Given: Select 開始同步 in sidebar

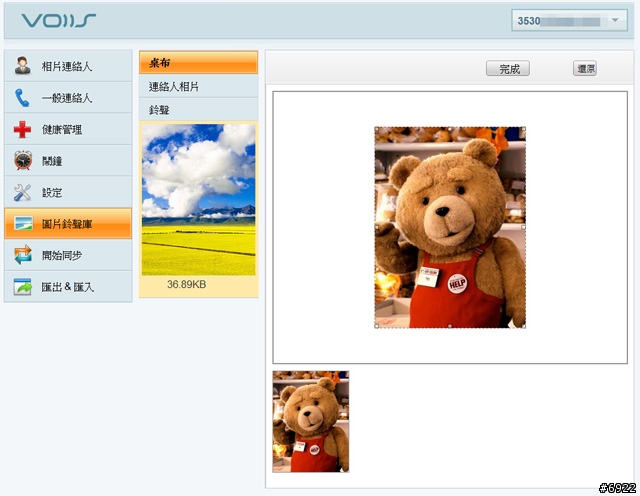Looking at the screenshot, I should [68, 255].
